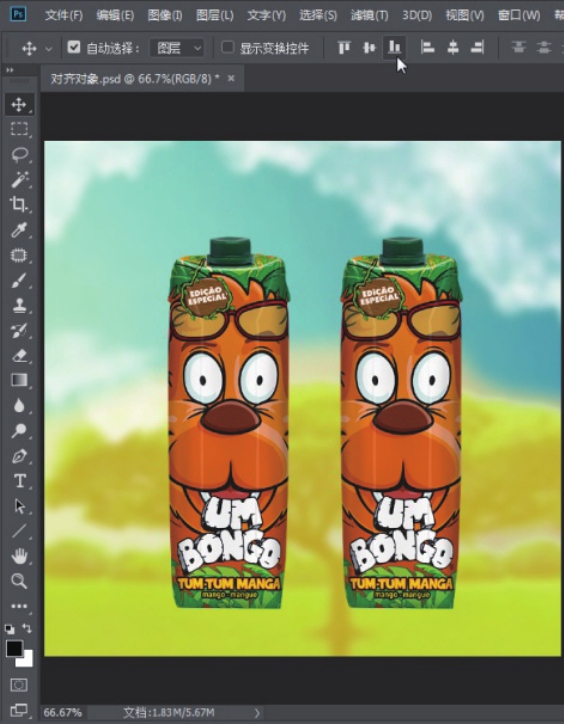Select the Move tool in toolbox
Screen dimensions: 564x725
click(19, 104)
